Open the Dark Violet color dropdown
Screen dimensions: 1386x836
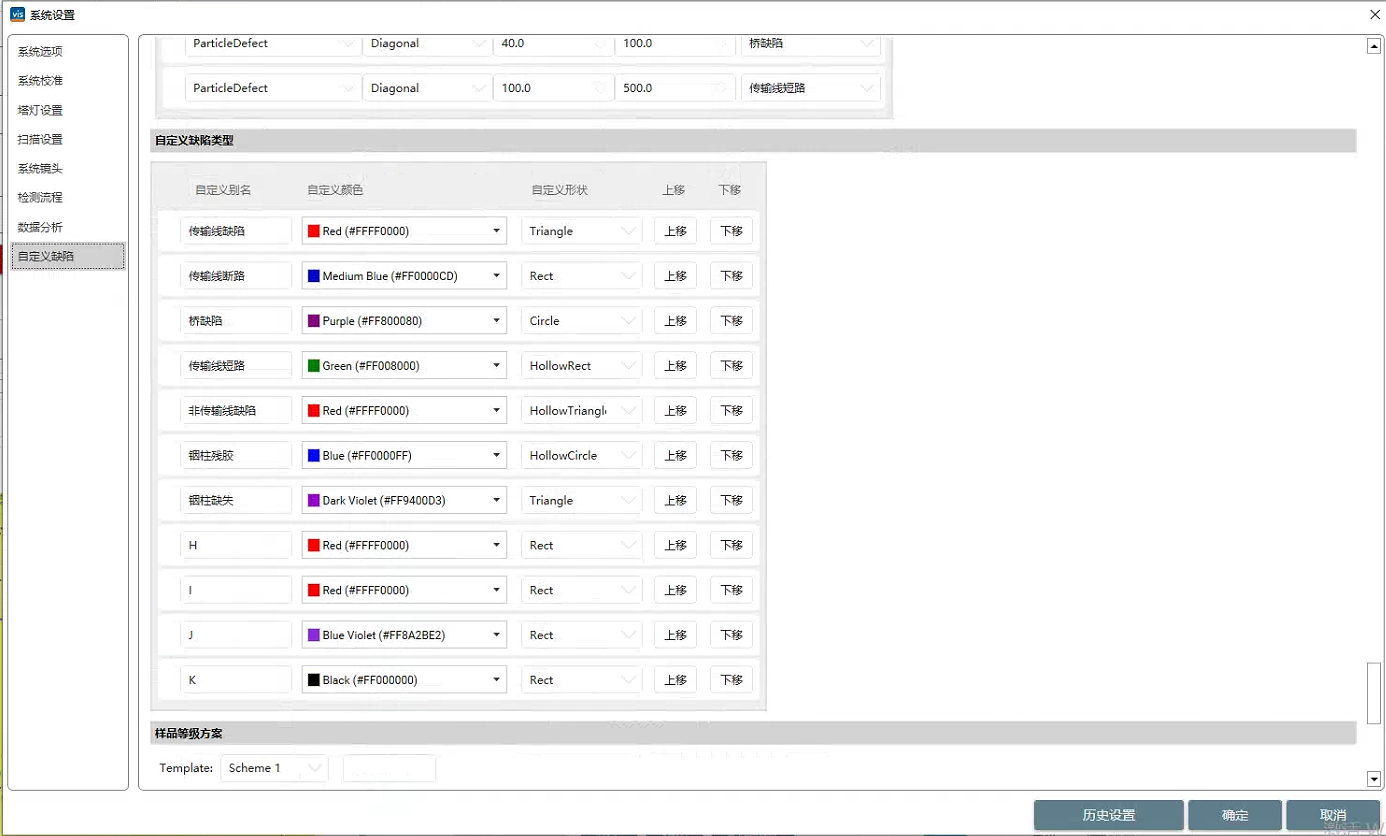pyautogui.click(x=404, y=500)
